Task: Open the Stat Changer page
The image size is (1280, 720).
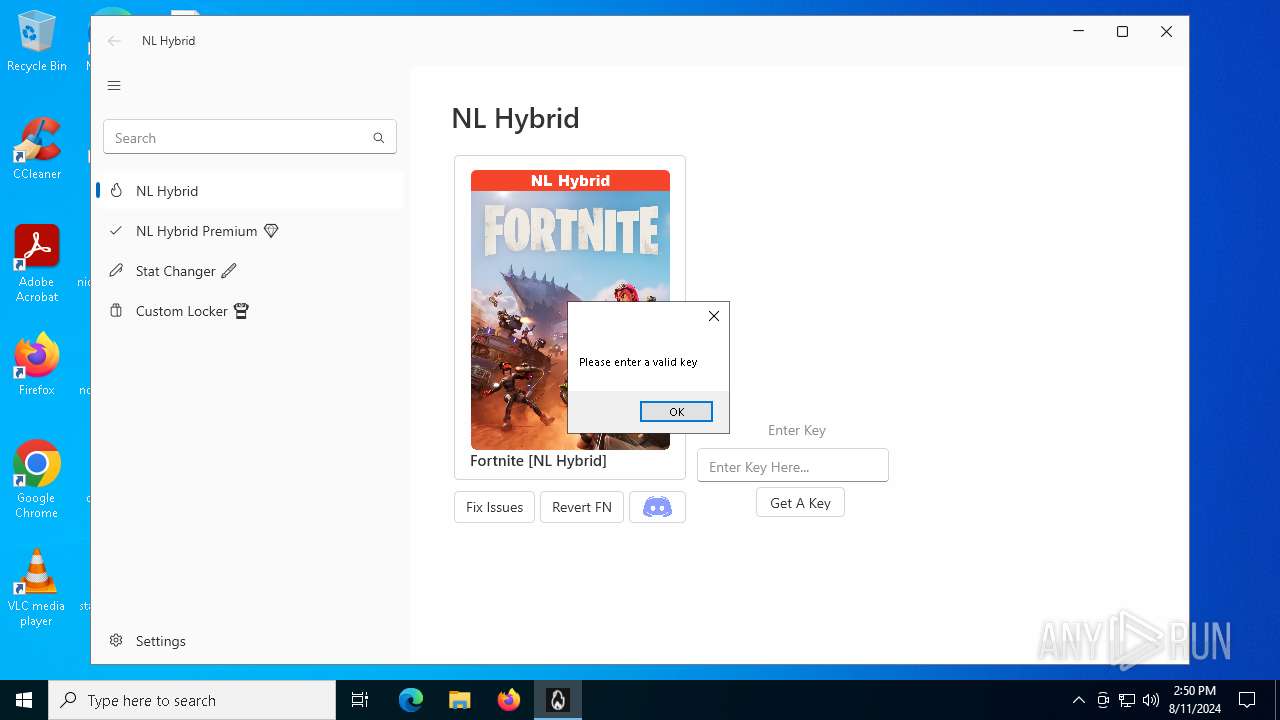Action: coord(250,271)
